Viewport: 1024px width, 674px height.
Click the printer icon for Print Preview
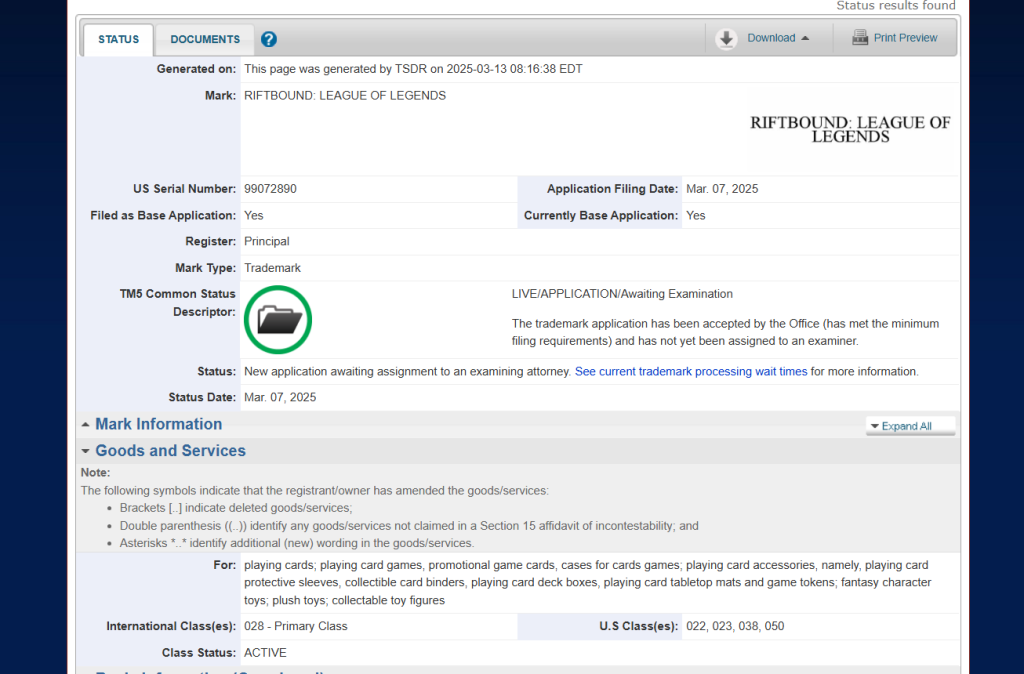(860, 38)
